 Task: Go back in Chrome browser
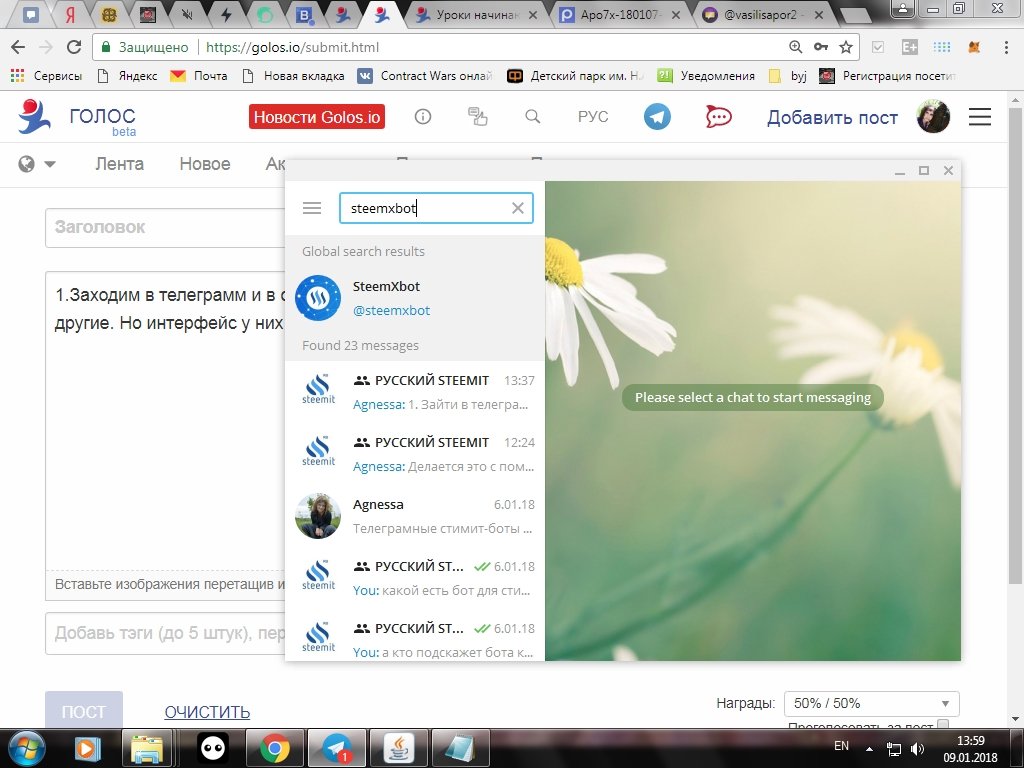pos(18,47)
